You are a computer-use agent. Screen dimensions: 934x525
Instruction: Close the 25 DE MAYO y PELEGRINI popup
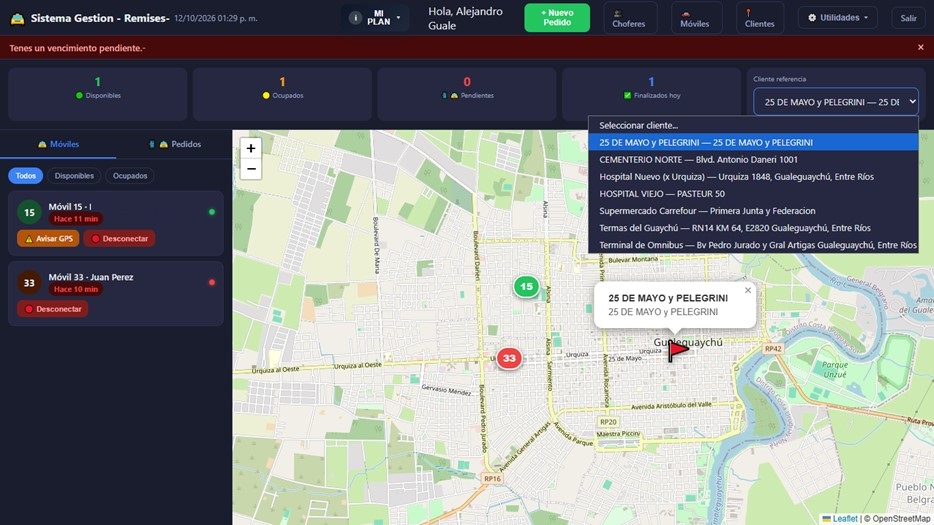click(748, 290)
